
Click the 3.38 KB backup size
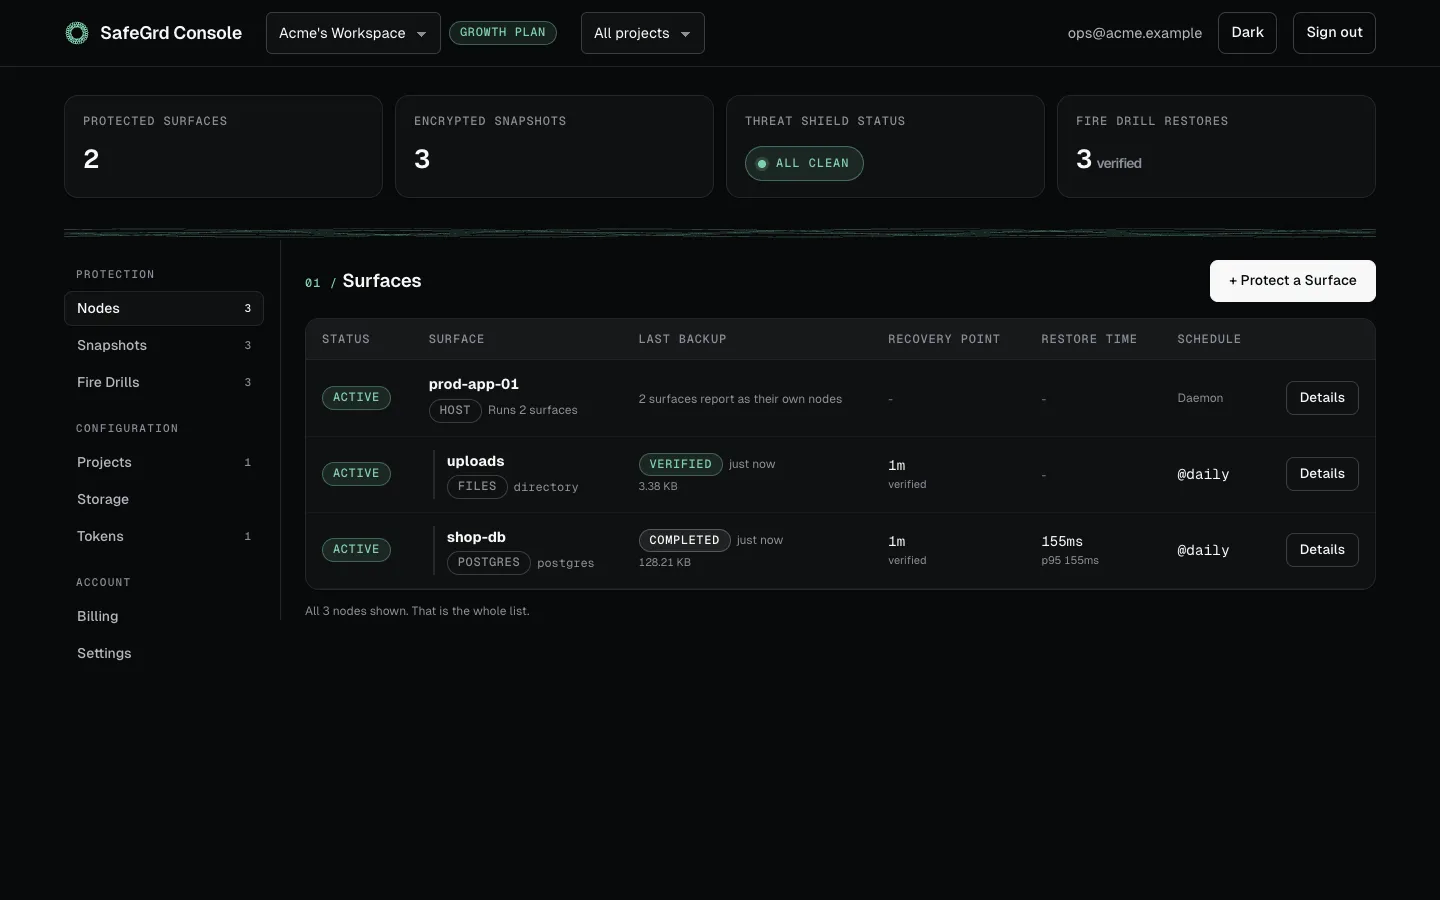(658, 487)
